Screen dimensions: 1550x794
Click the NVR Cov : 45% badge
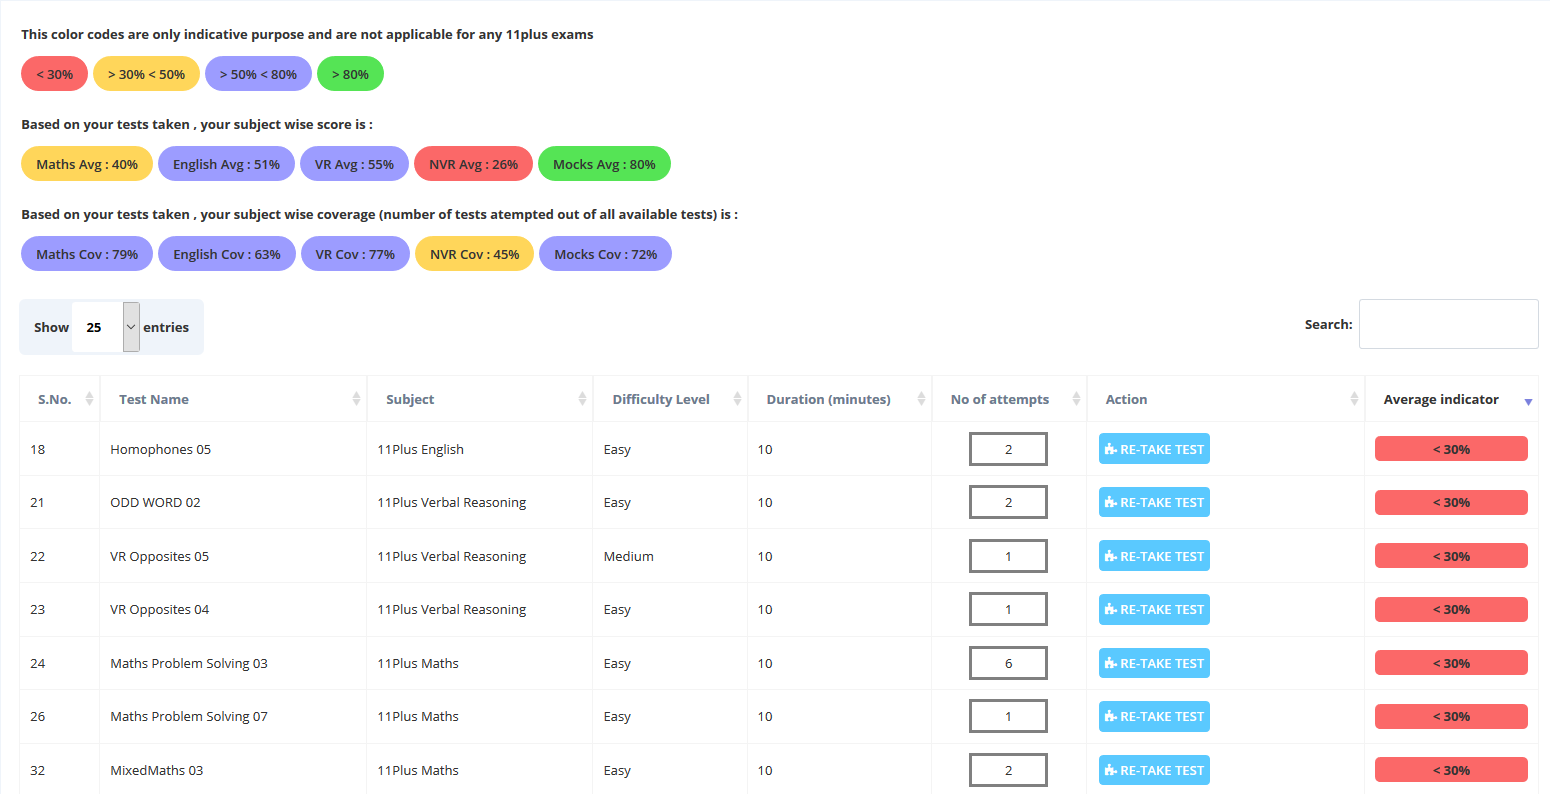pyautogui.click(x=474, y=254)
